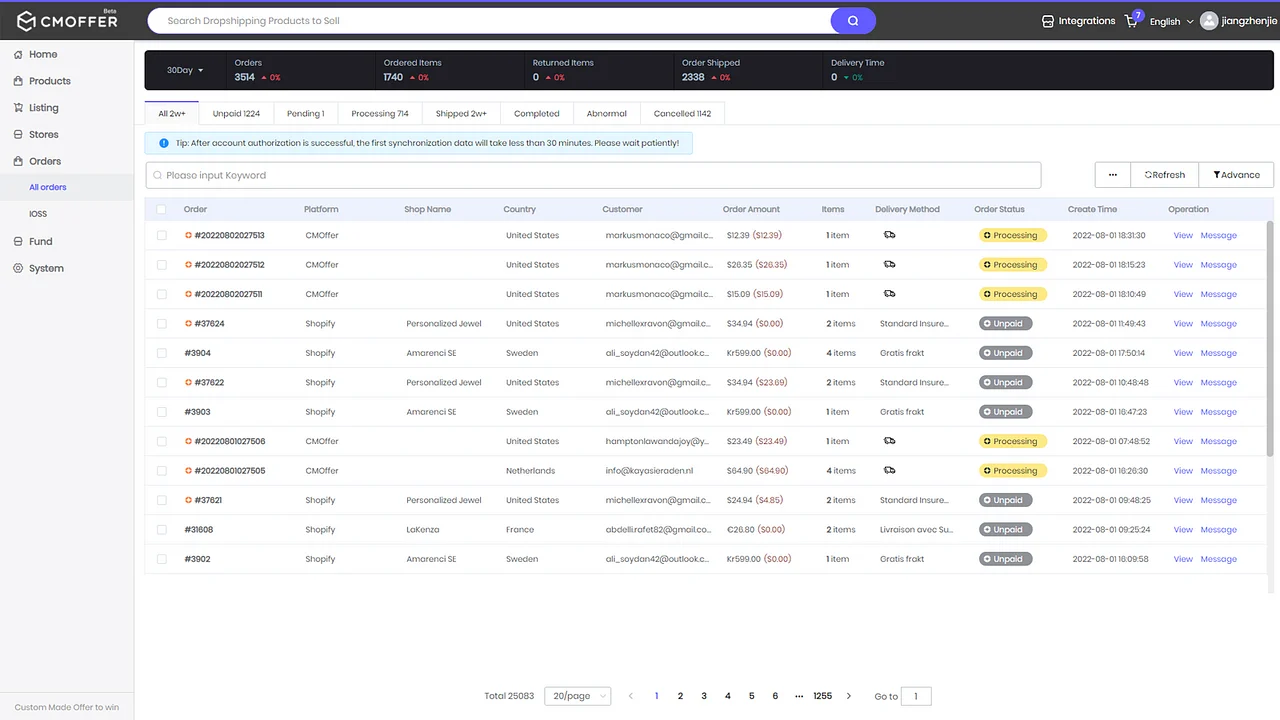Viewport: 1280px width, 720px height.
Task: Jump to page 1255 of results
Action: [822, 695]
